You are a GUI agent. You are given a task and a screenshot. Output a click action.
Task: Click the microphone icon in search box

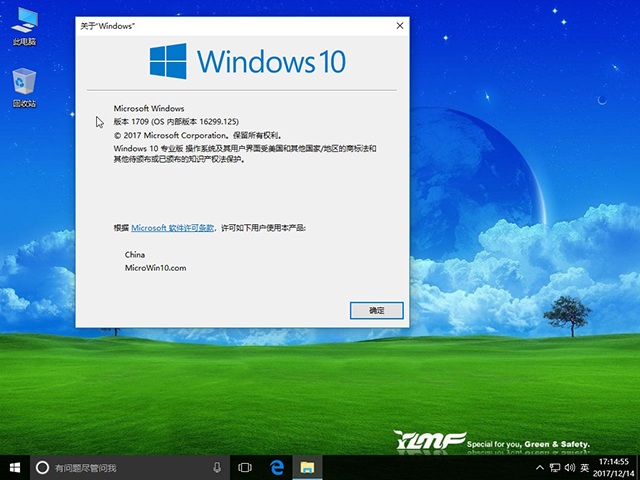[217, 467]
